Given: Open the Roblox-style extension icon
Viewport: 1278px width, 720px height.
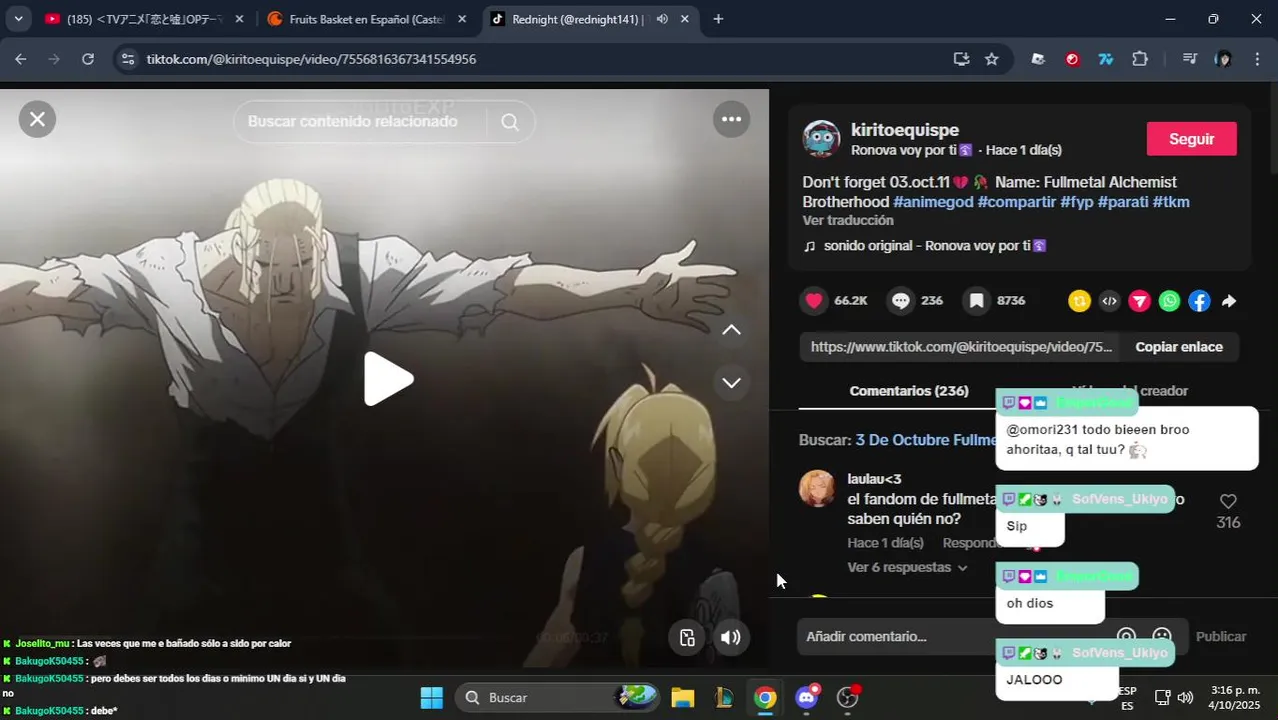Looking at the screenshot, I should (x=1038, y=59).
